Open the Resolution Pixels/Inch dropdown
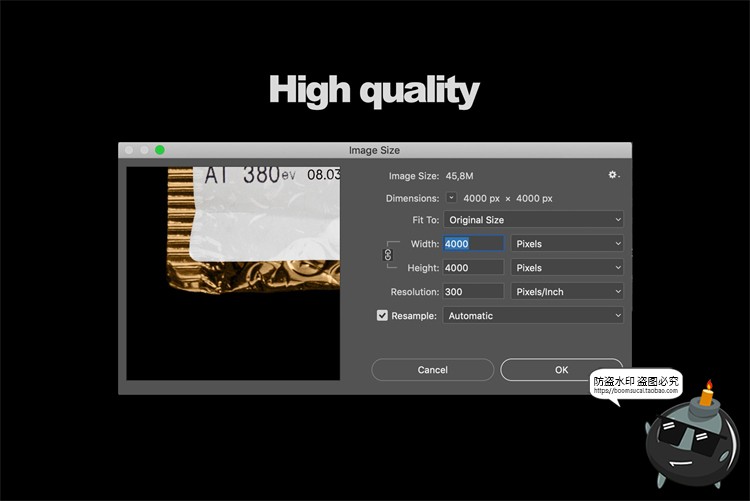The width and height of the screenshot is (750, 501). (x=567, y=292)
